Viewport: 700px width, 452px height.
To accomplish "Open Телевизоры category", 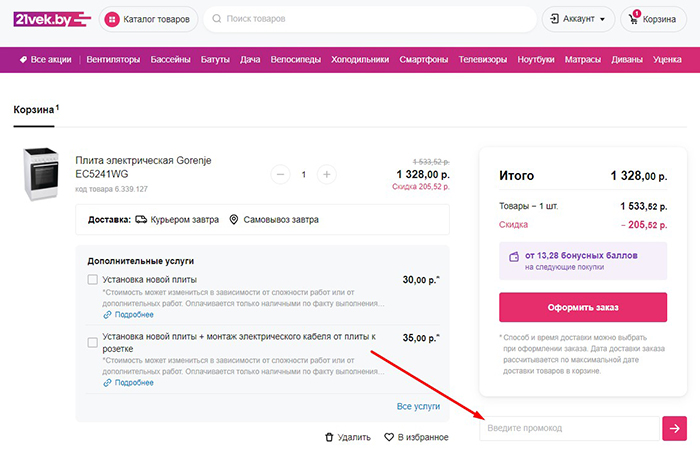I will (x=483, y=59).
